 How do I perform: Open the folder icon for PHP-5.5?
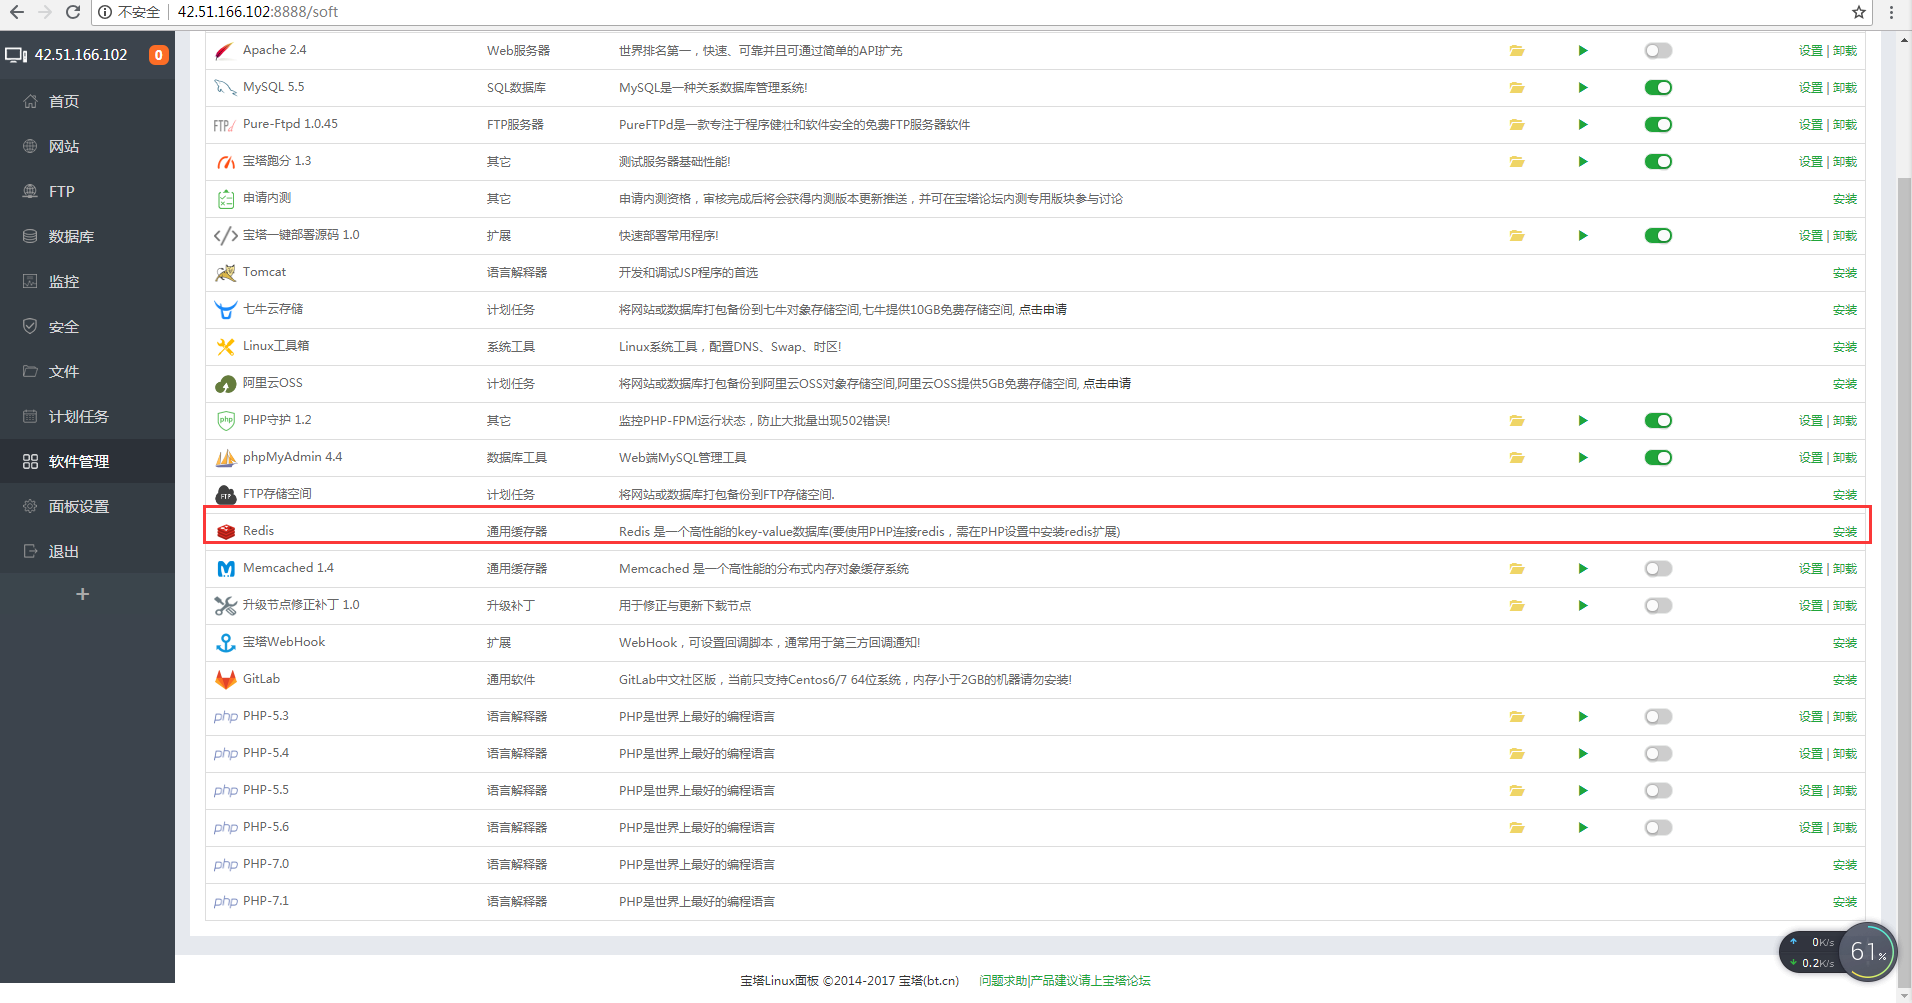click(x=1517, y=791)
